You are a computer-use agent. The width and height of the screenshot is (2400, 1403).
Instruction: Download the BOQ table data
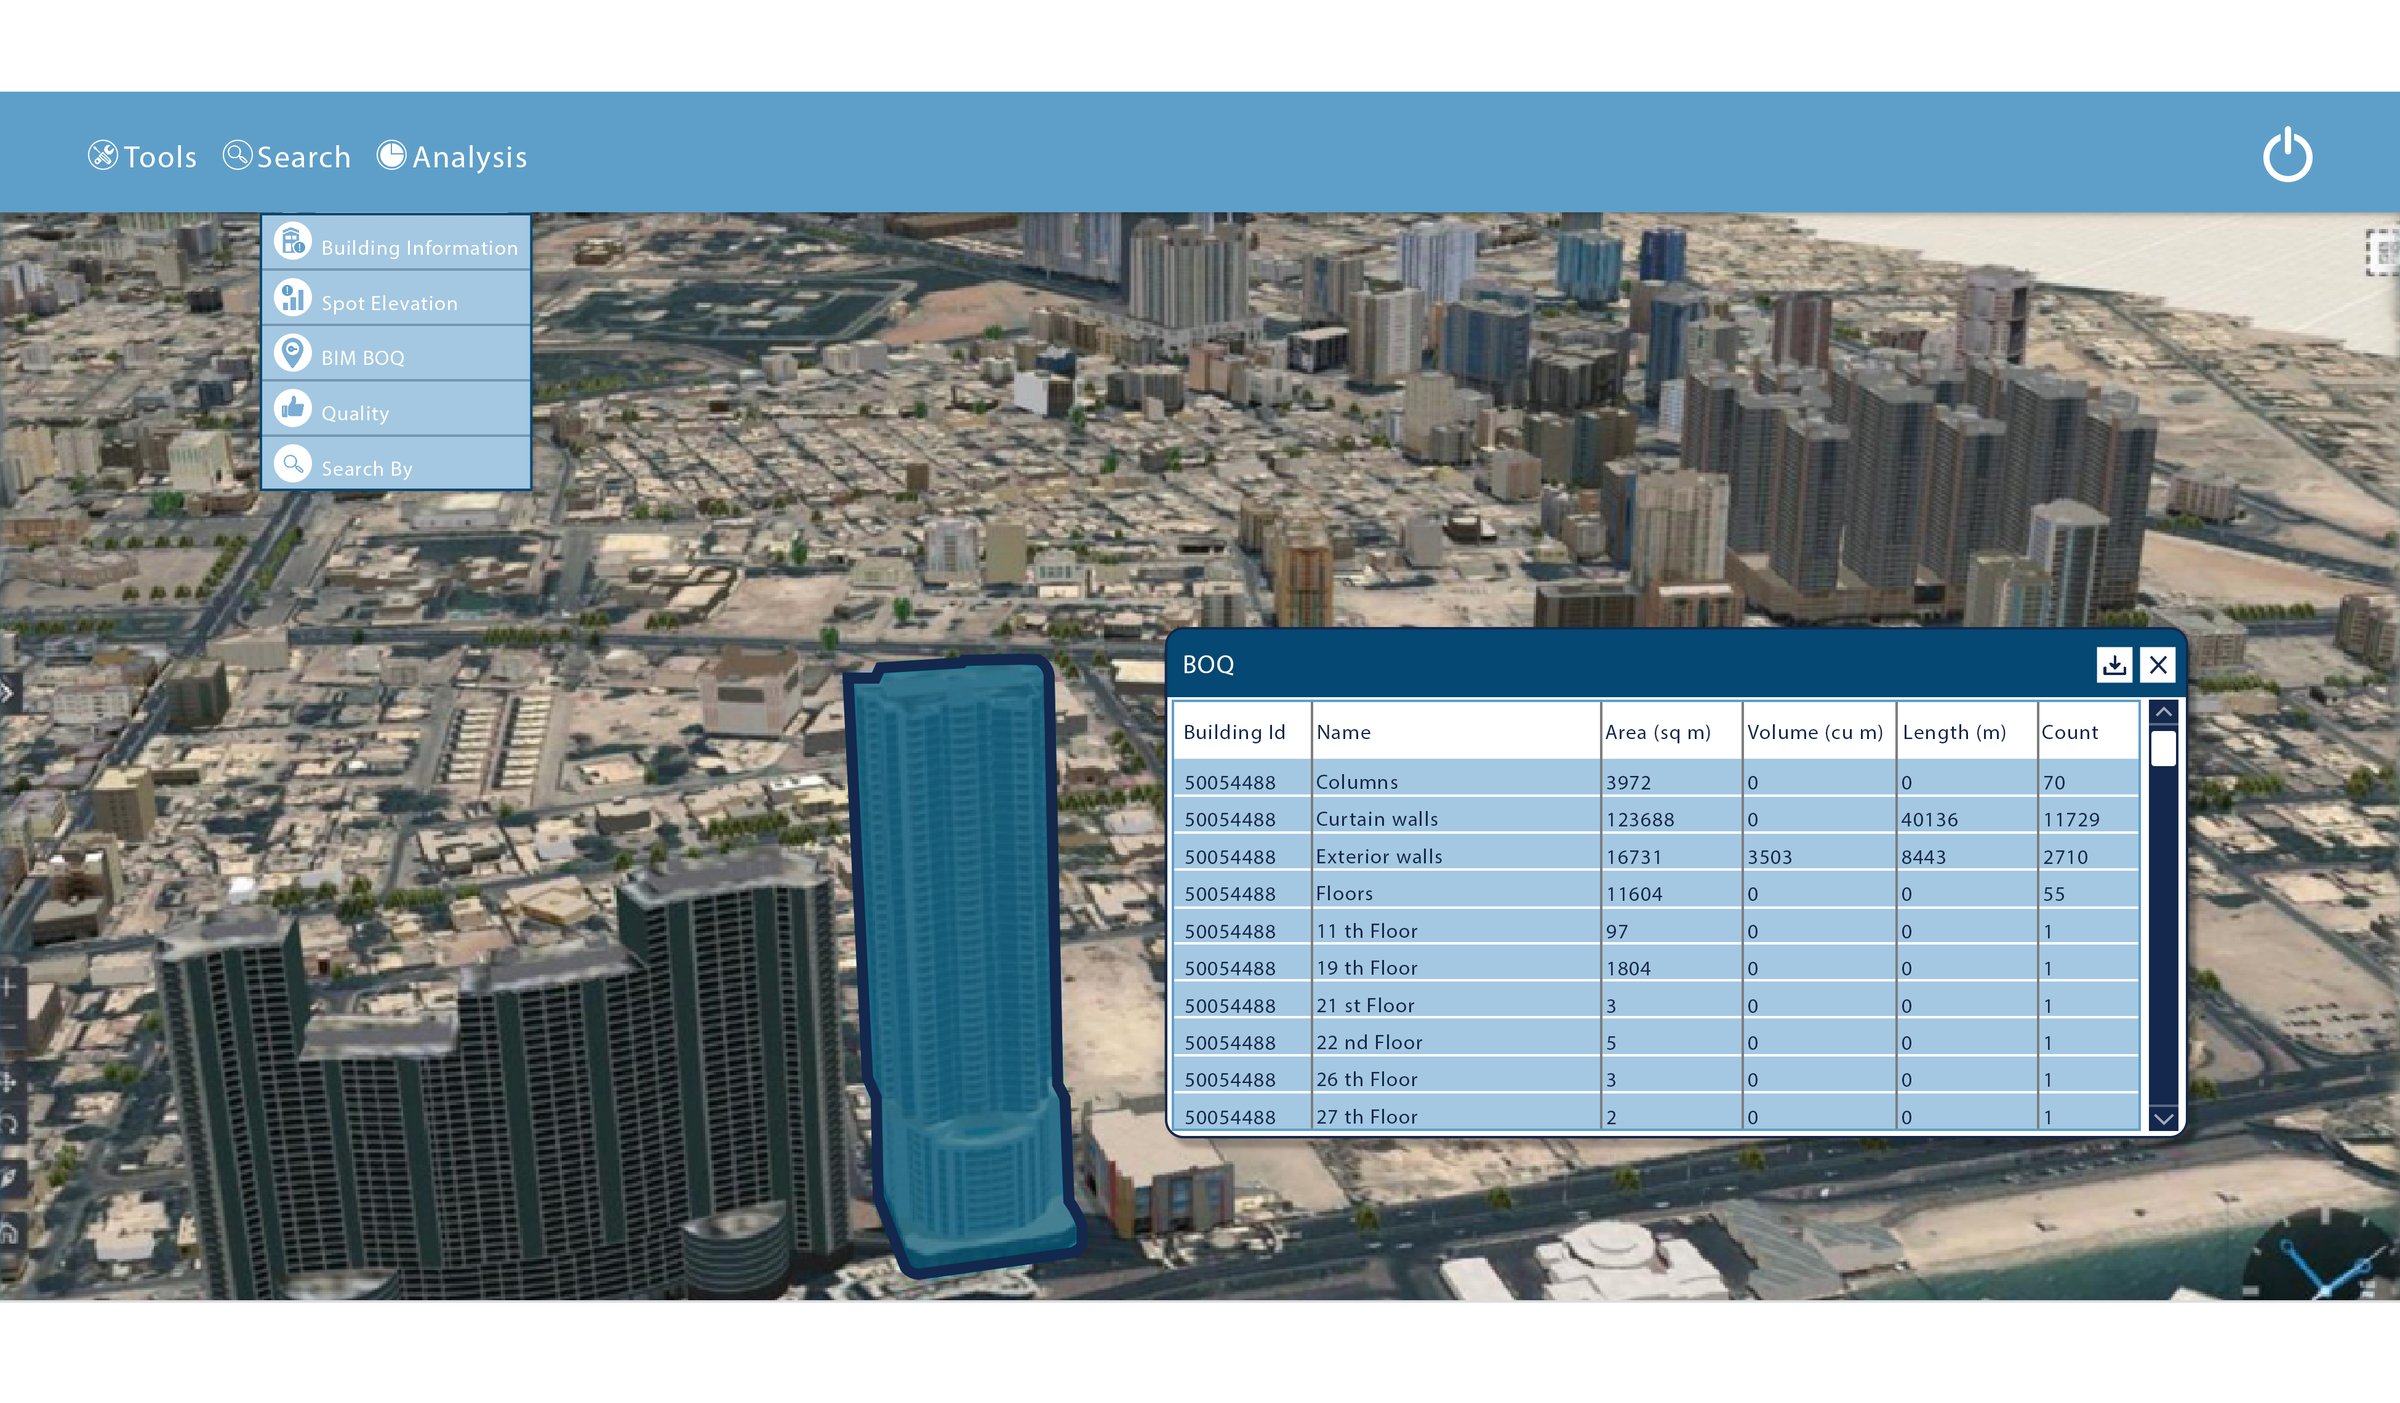pos(2116,664)
